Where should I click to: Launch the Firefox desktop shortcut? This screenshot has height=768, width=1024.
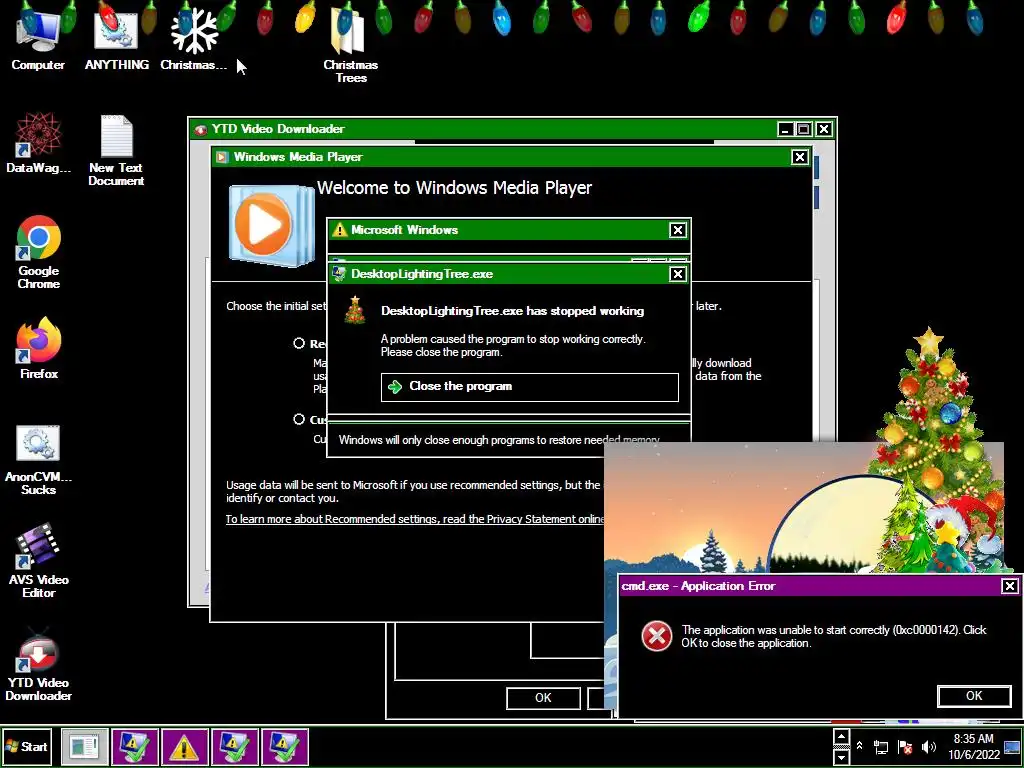pyautogui.click(x=39, y=349)
